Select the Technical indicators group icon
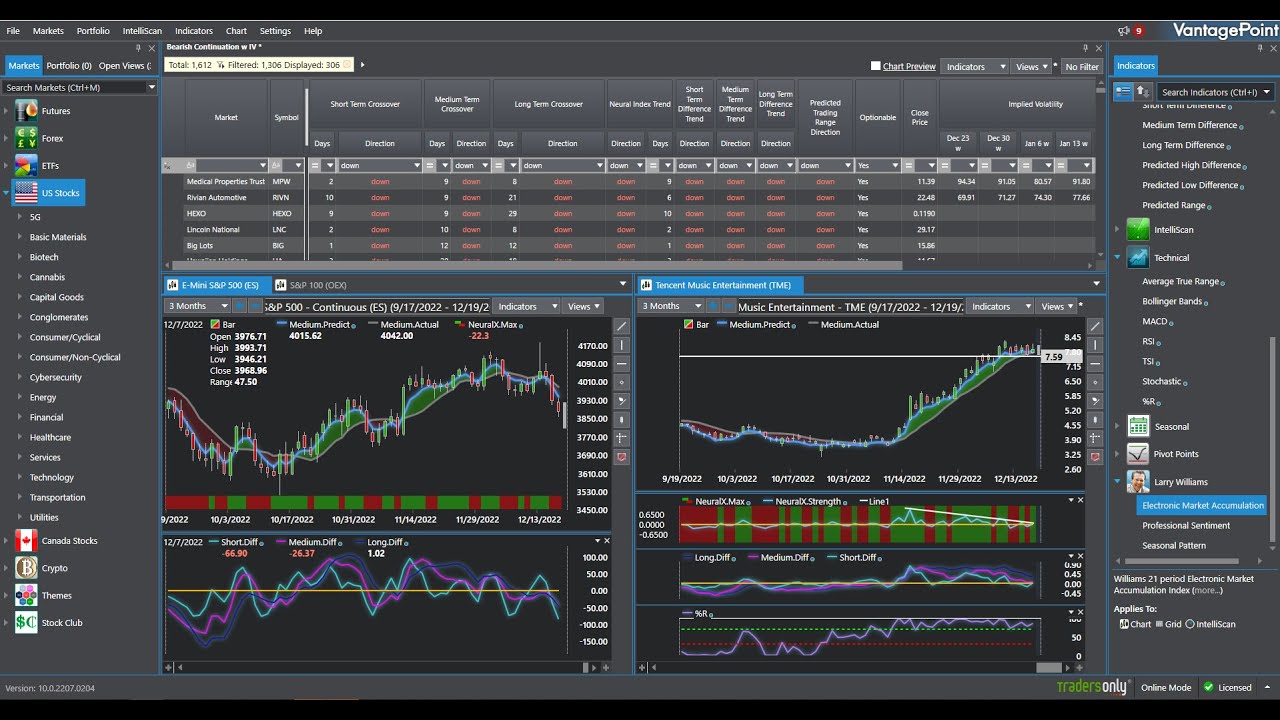This screenshot has width=1280, height=720. 1137,257
